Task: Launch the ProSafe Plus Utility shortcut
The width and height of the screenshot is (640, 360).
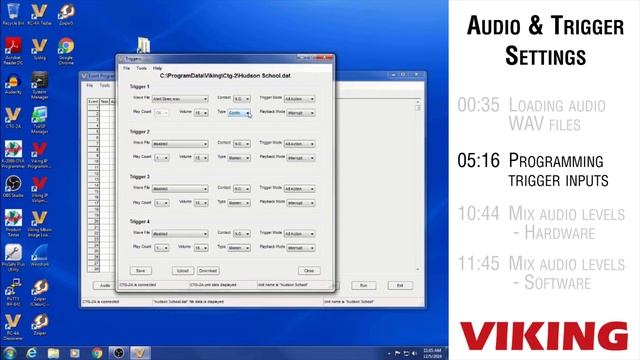Action: point(13,258)
